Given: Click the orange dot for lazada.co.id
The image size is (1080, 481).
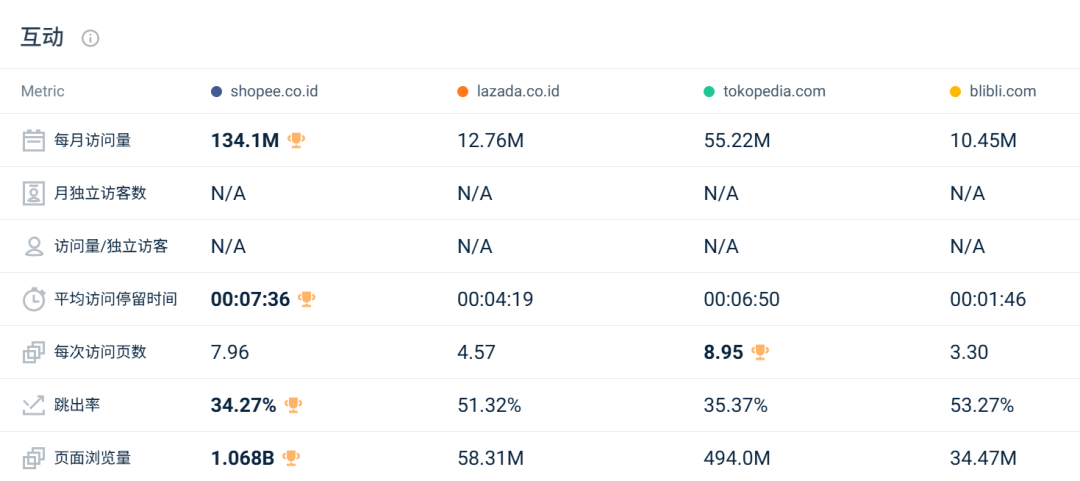Looking at the screenshot, I should coord(462,92).
